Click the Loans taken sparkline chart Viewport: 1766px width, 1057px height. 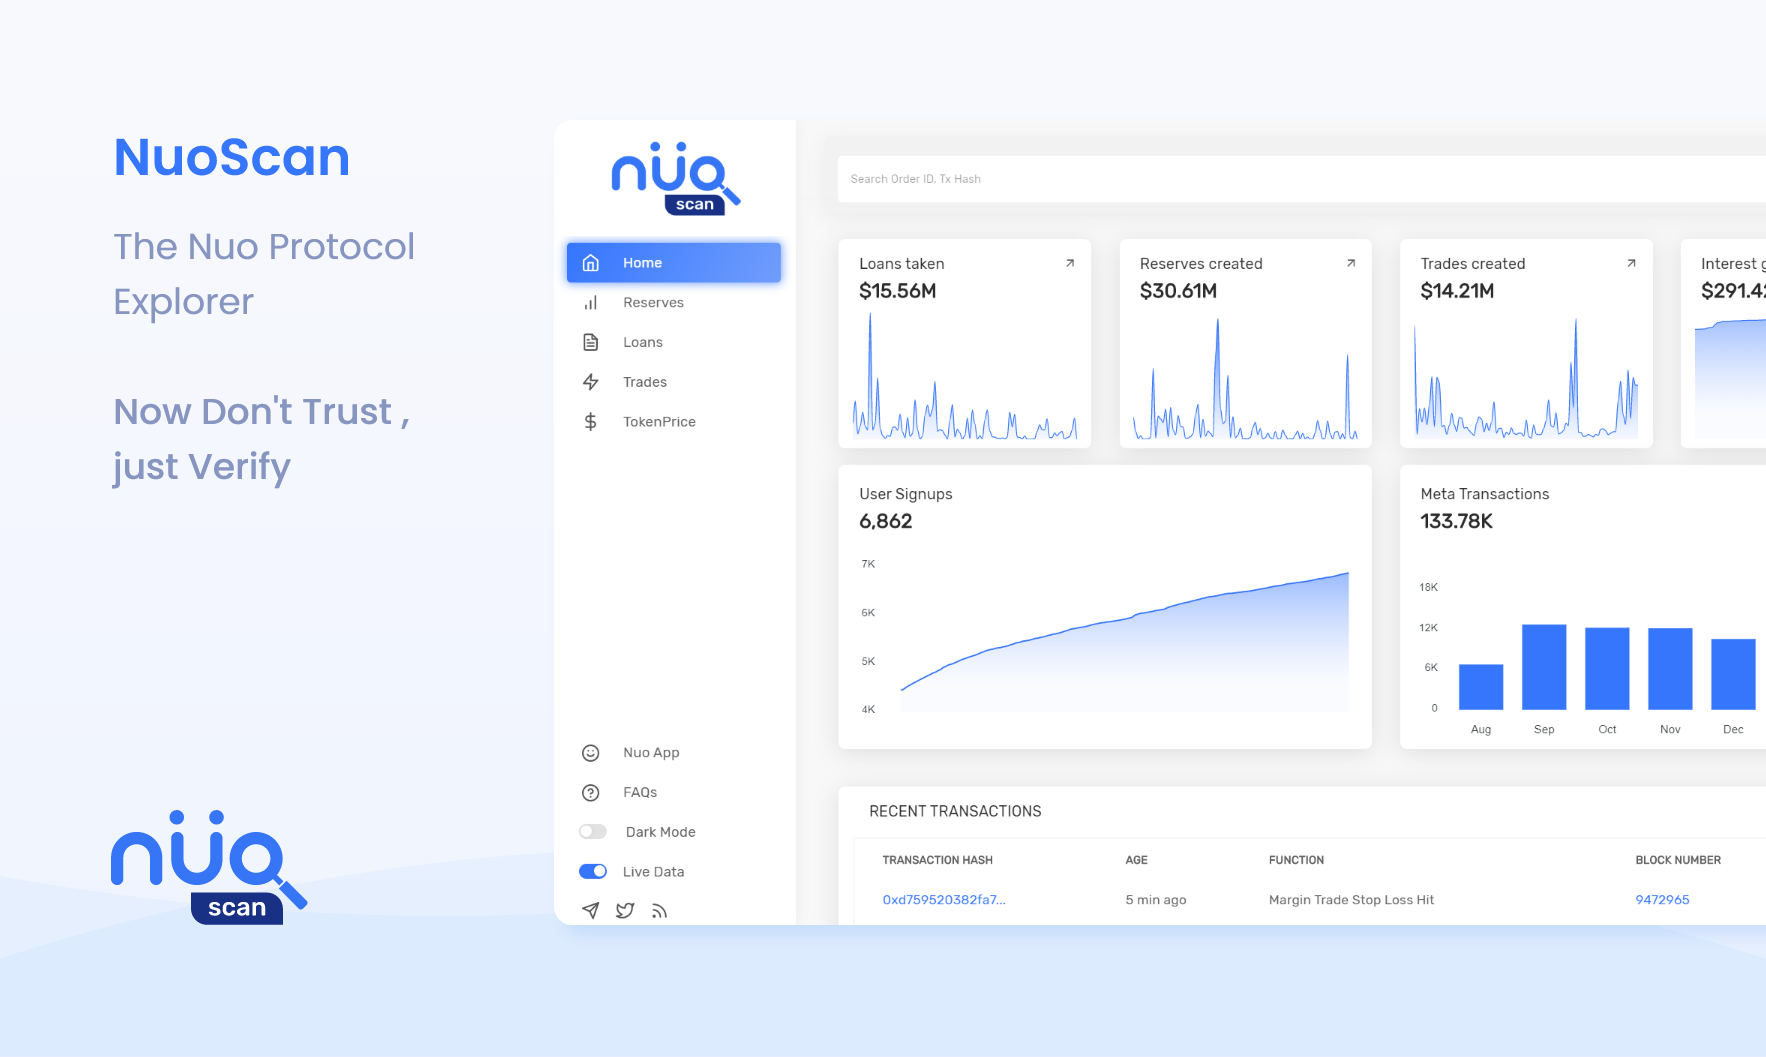[x=965, y=377]
